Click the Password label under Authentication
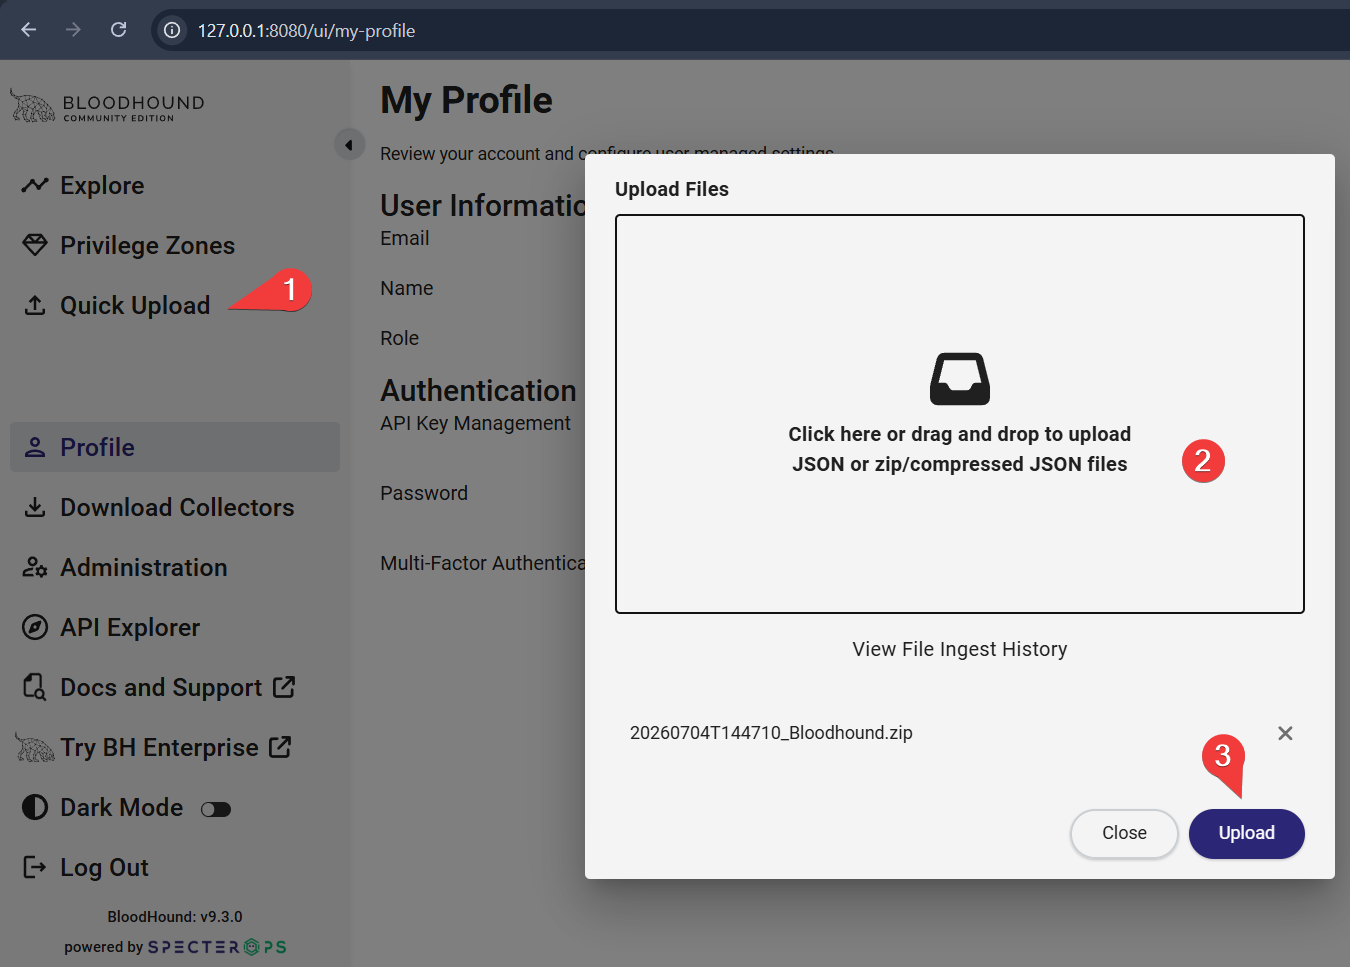The width and height of the screenshot is (1350, 967). (424, 493)
